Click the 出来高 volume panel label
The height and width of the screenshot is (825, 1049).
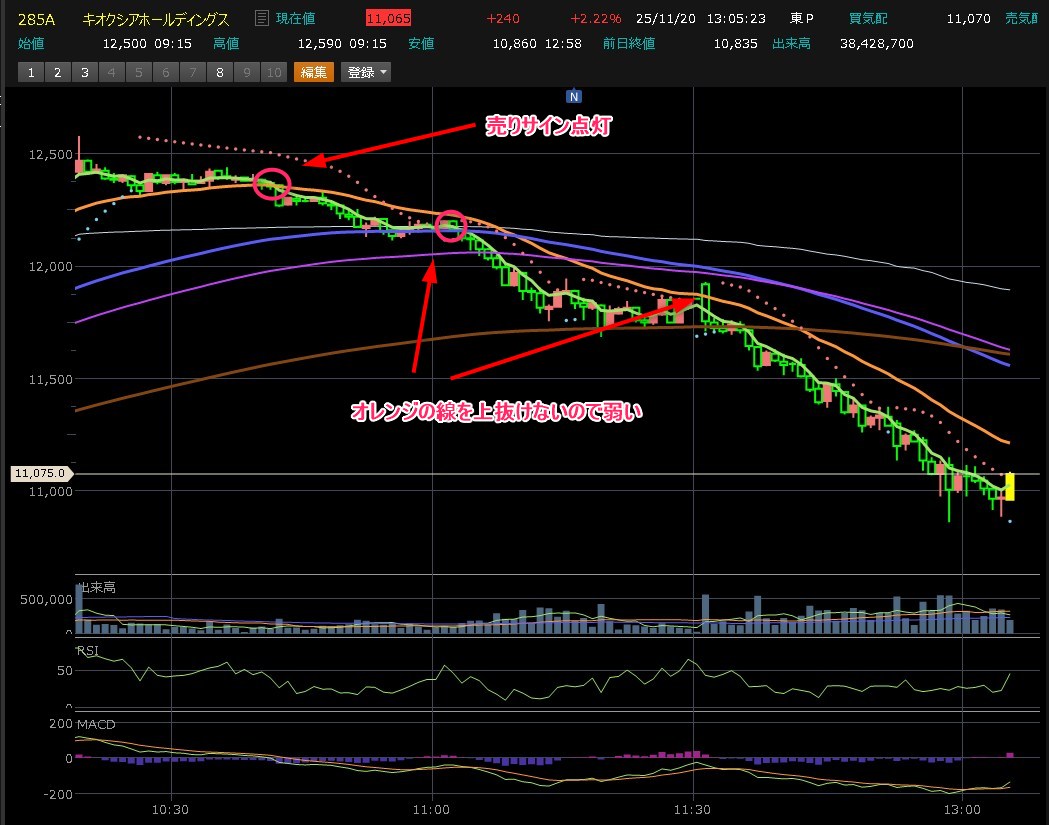tap(97, 588)
